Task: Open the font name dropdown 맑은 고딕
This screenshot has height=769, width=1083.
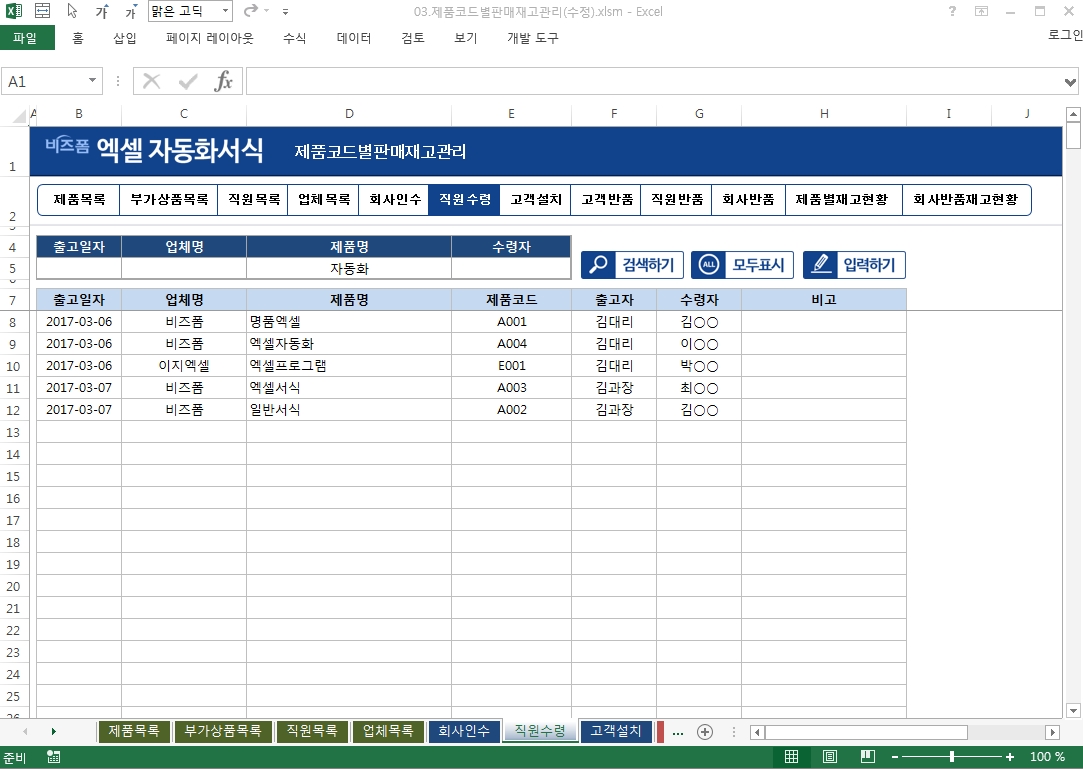Action: [x=190, y=12]
